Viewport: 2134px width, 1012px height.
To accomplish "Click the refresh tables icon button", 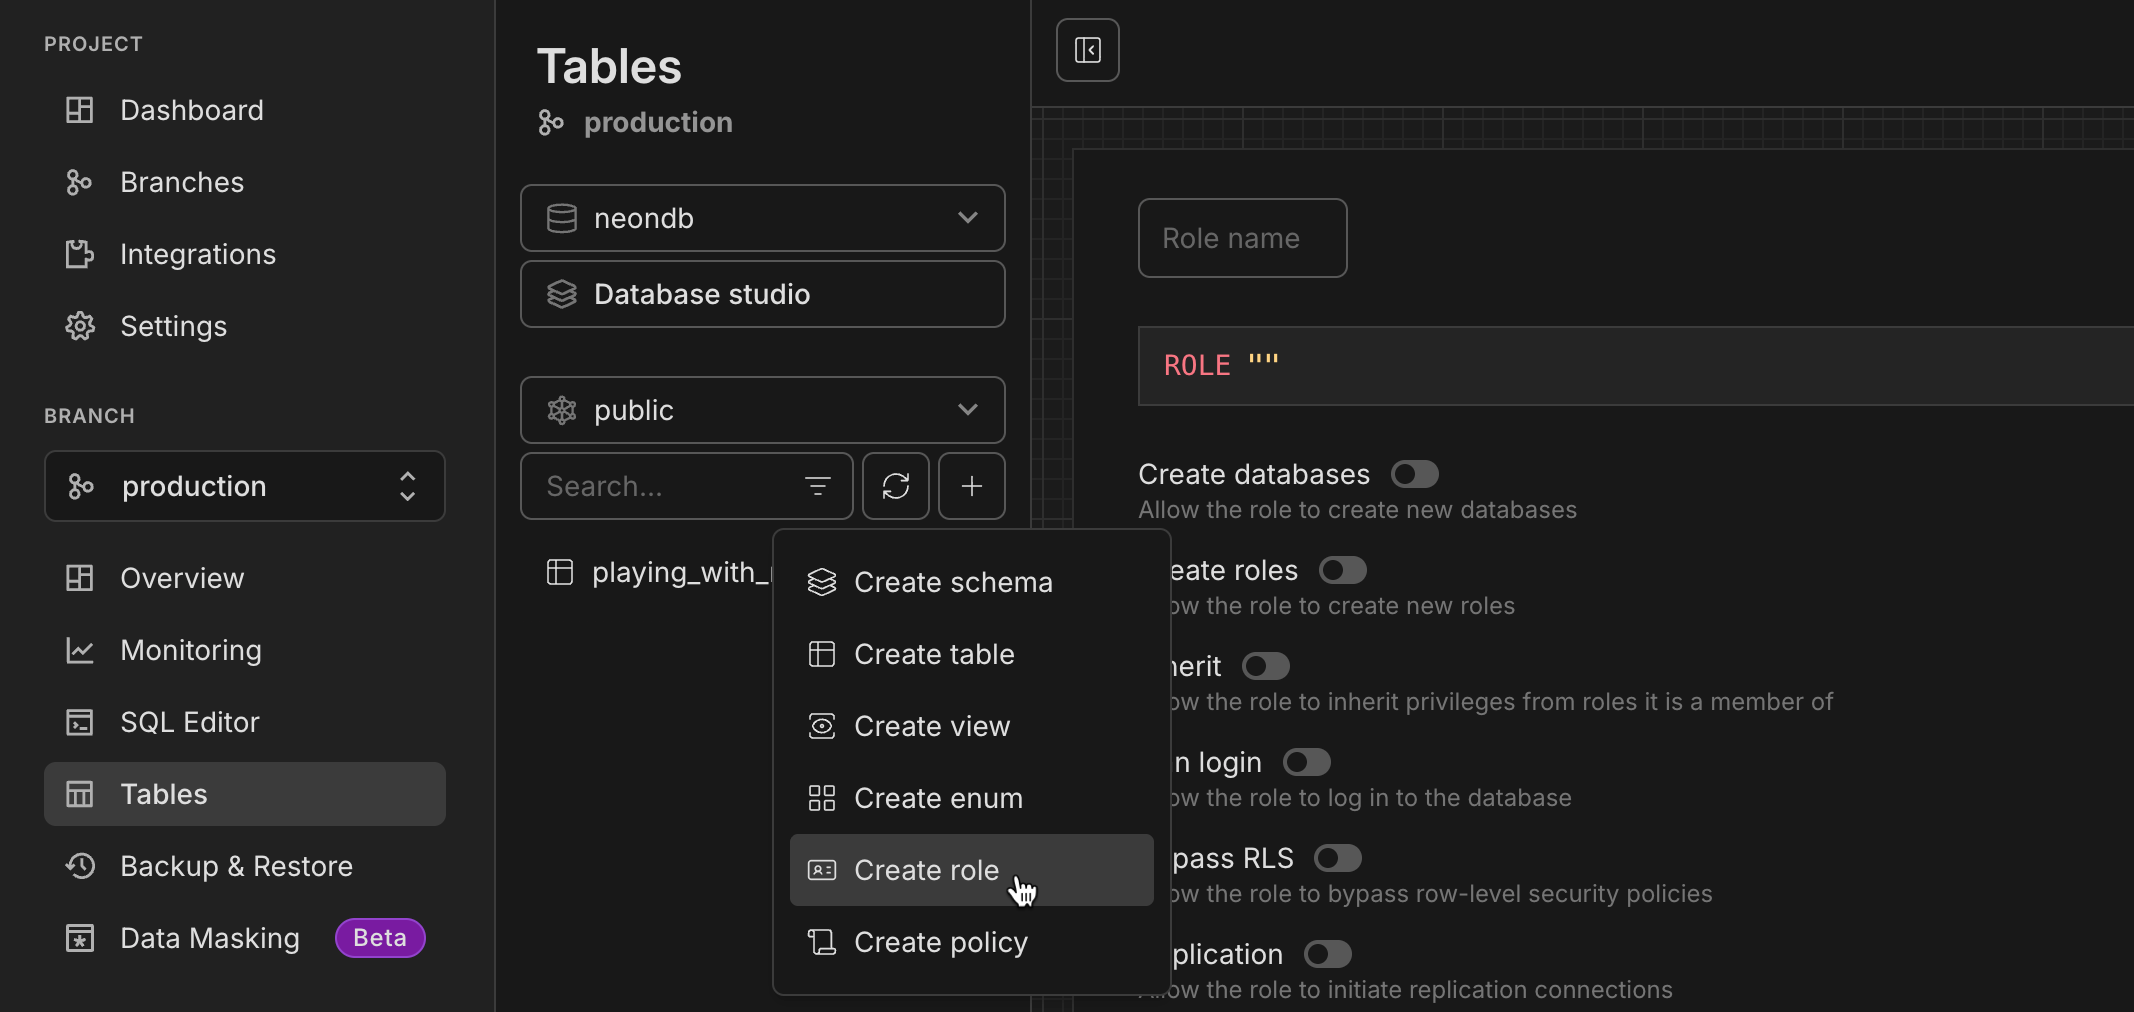I will tap(896, 486).
